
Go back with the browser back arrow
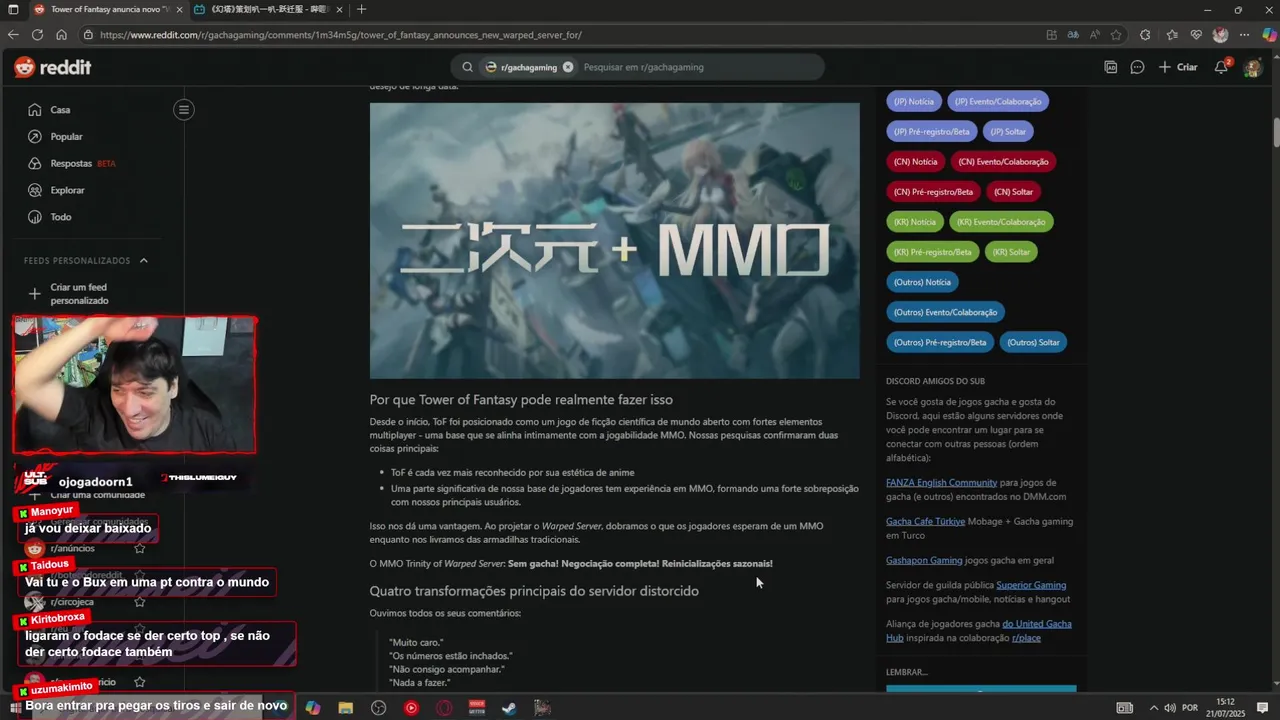coord(13,34)
